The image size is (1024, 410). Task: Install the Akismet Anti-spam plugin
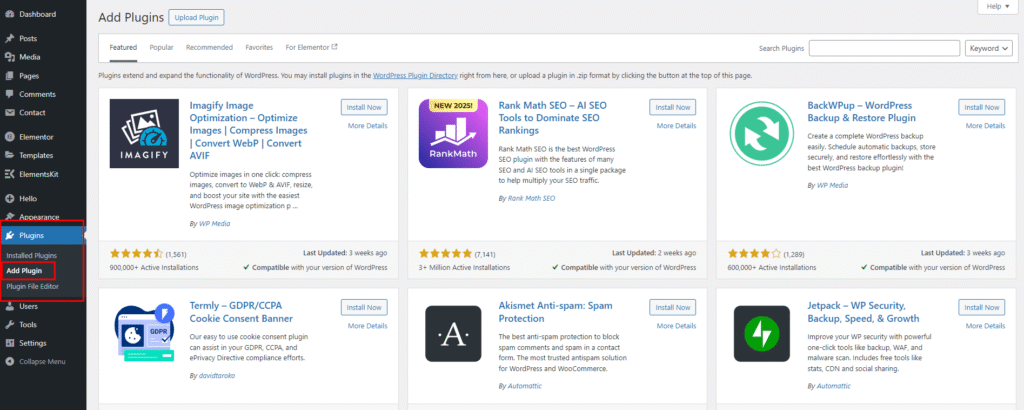tap(673, 307)
